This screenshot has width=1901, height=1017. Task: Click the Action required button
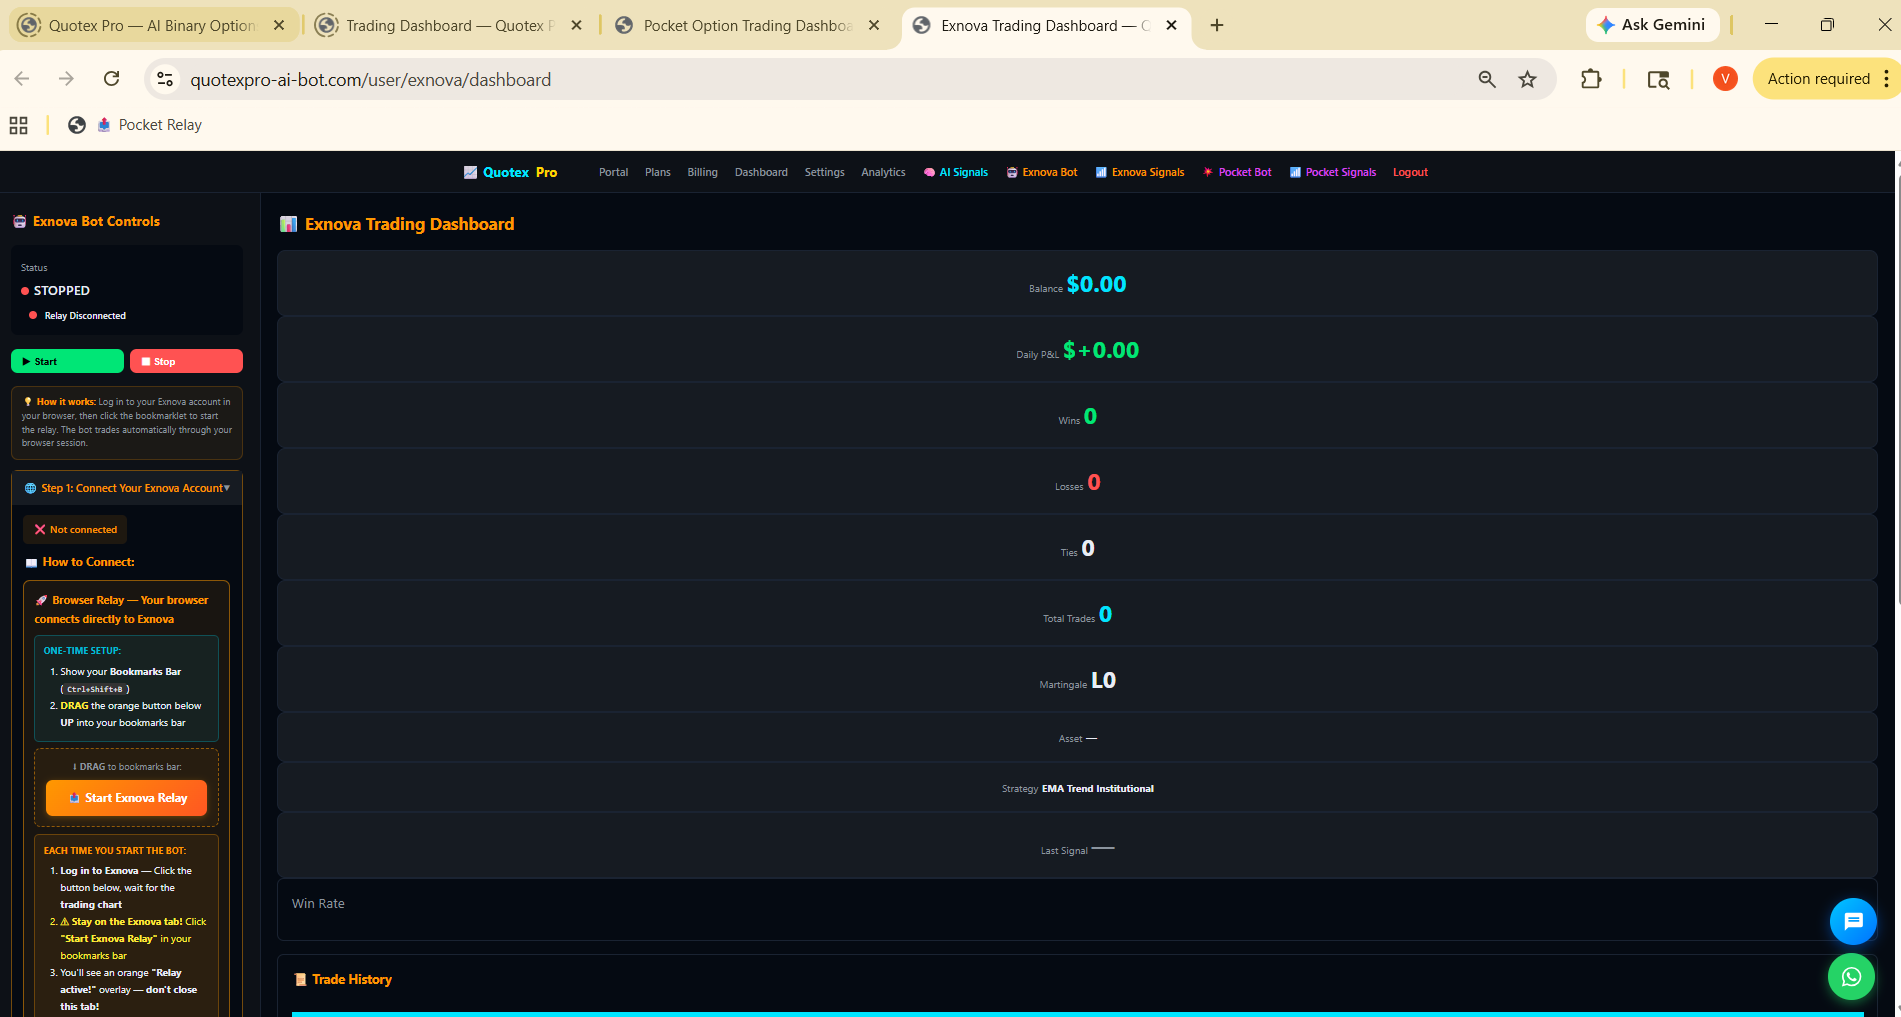click(1818, 79)
